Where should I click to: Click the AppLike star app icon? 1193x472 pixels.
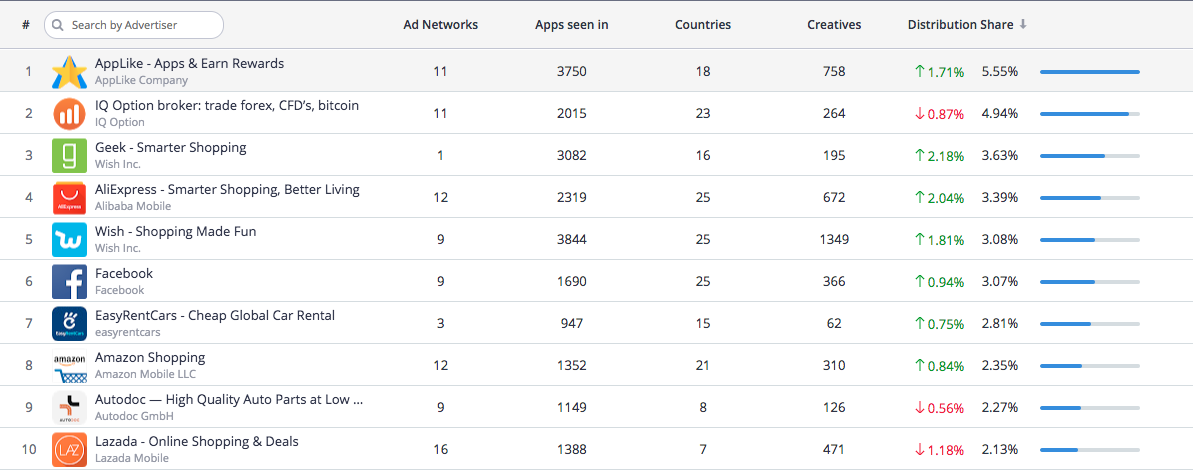click(69, 72)
